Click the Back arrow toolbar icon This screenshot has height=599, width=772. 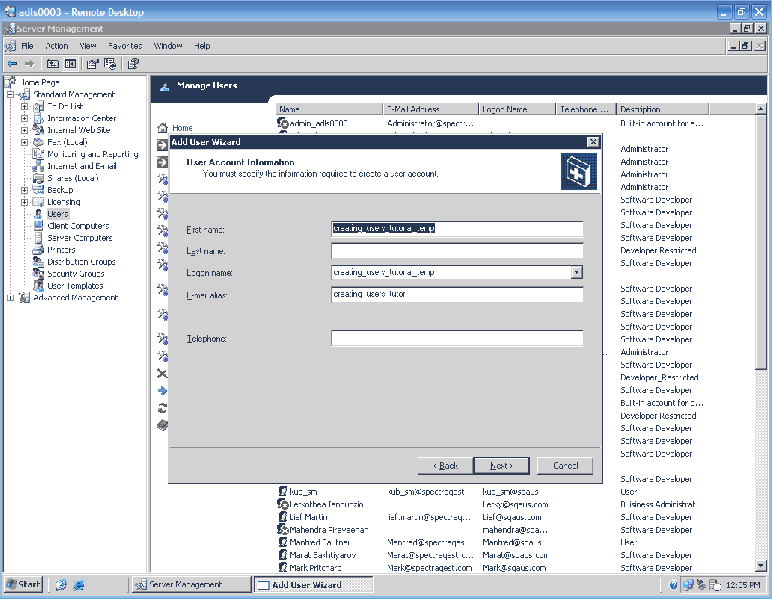pyautogui.click(x=13, y=63)
